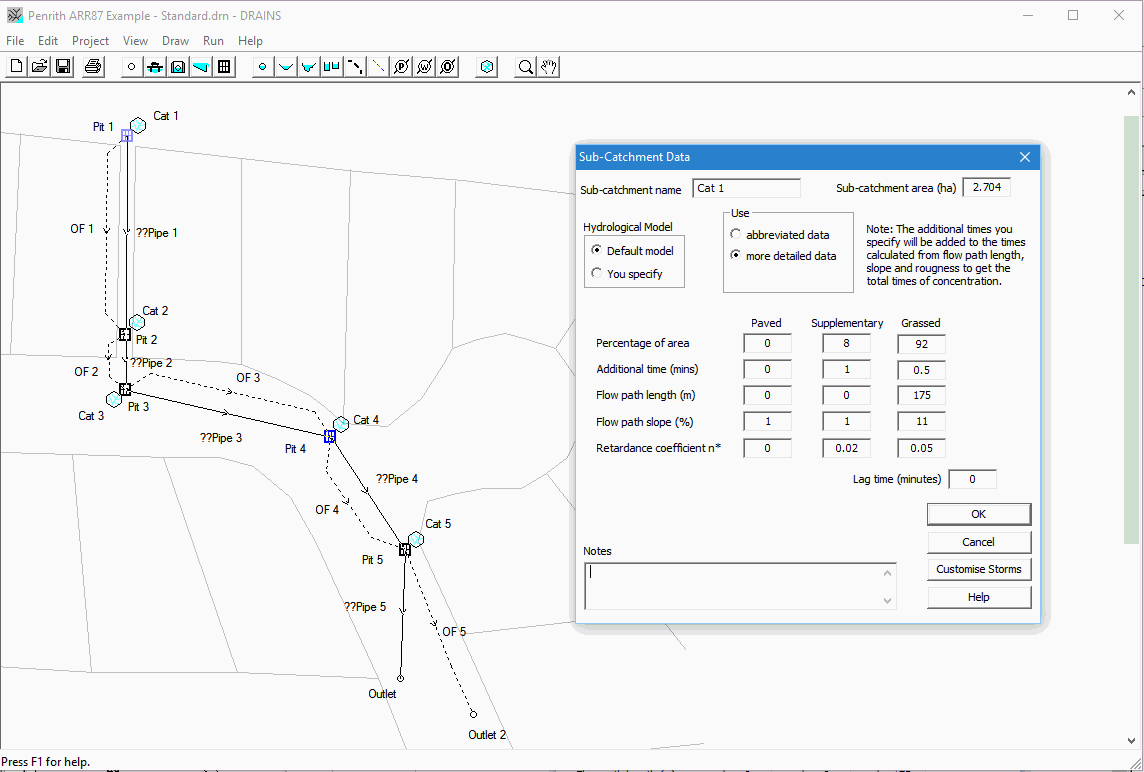Select the dashed overflow route tool
Viewport: 1144px width, 772px height.
(x=355, y=67)
